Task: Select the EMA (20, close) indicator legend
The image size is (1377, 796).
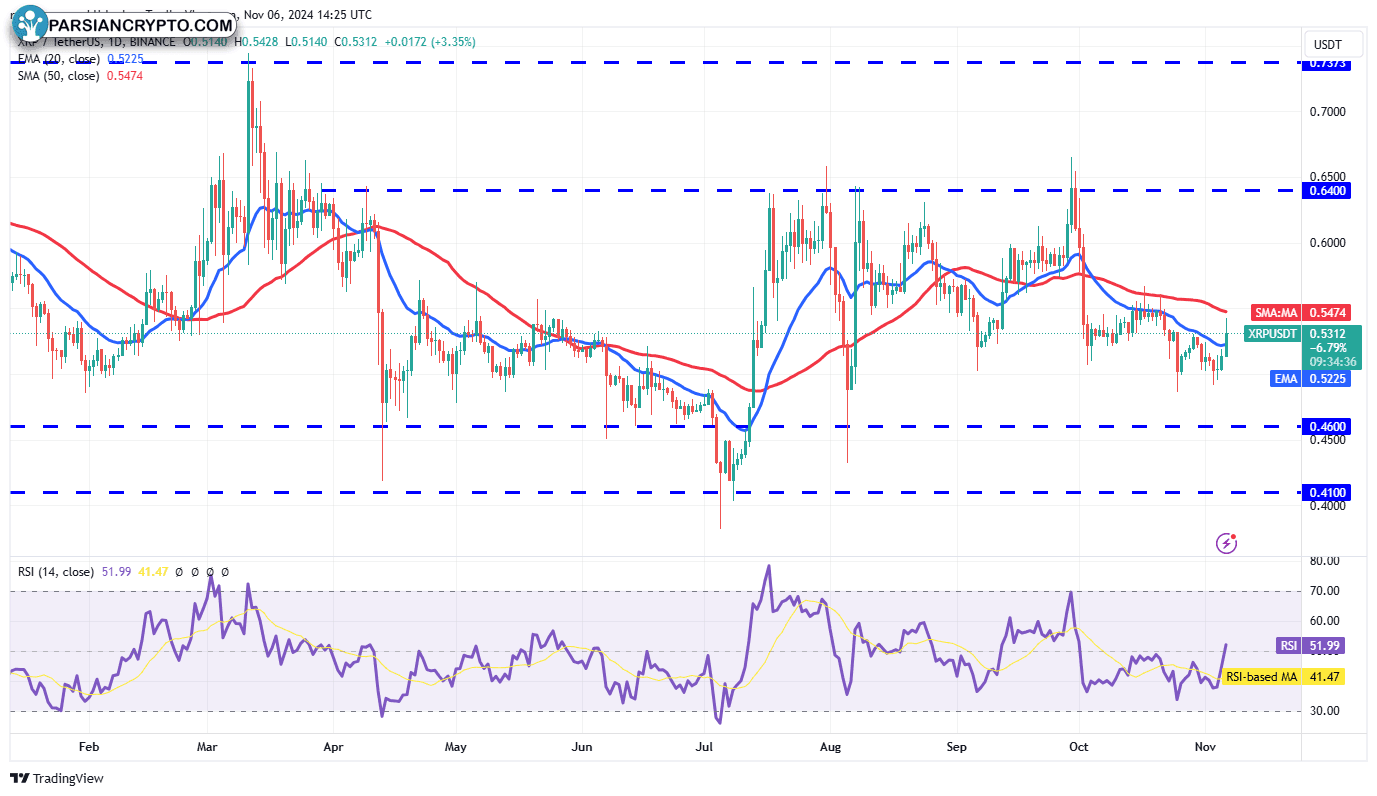Action: tap(58, 59)
